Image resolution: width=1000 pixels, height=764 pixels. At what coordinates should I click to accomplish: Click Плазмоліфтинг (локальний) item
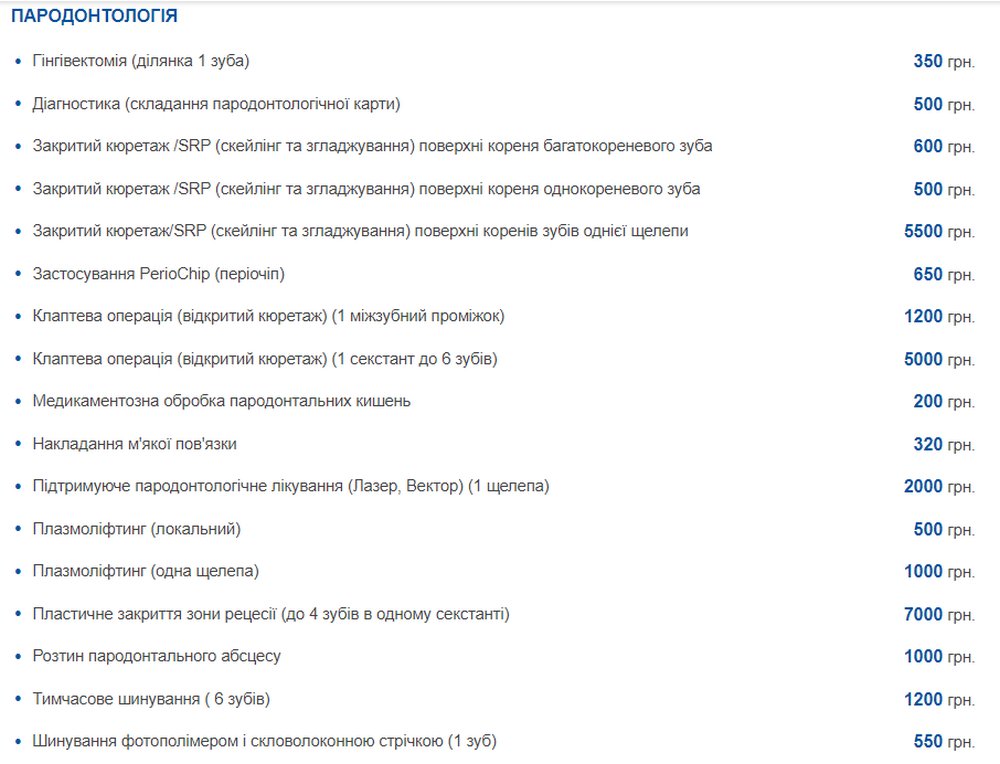coord(136,529)
